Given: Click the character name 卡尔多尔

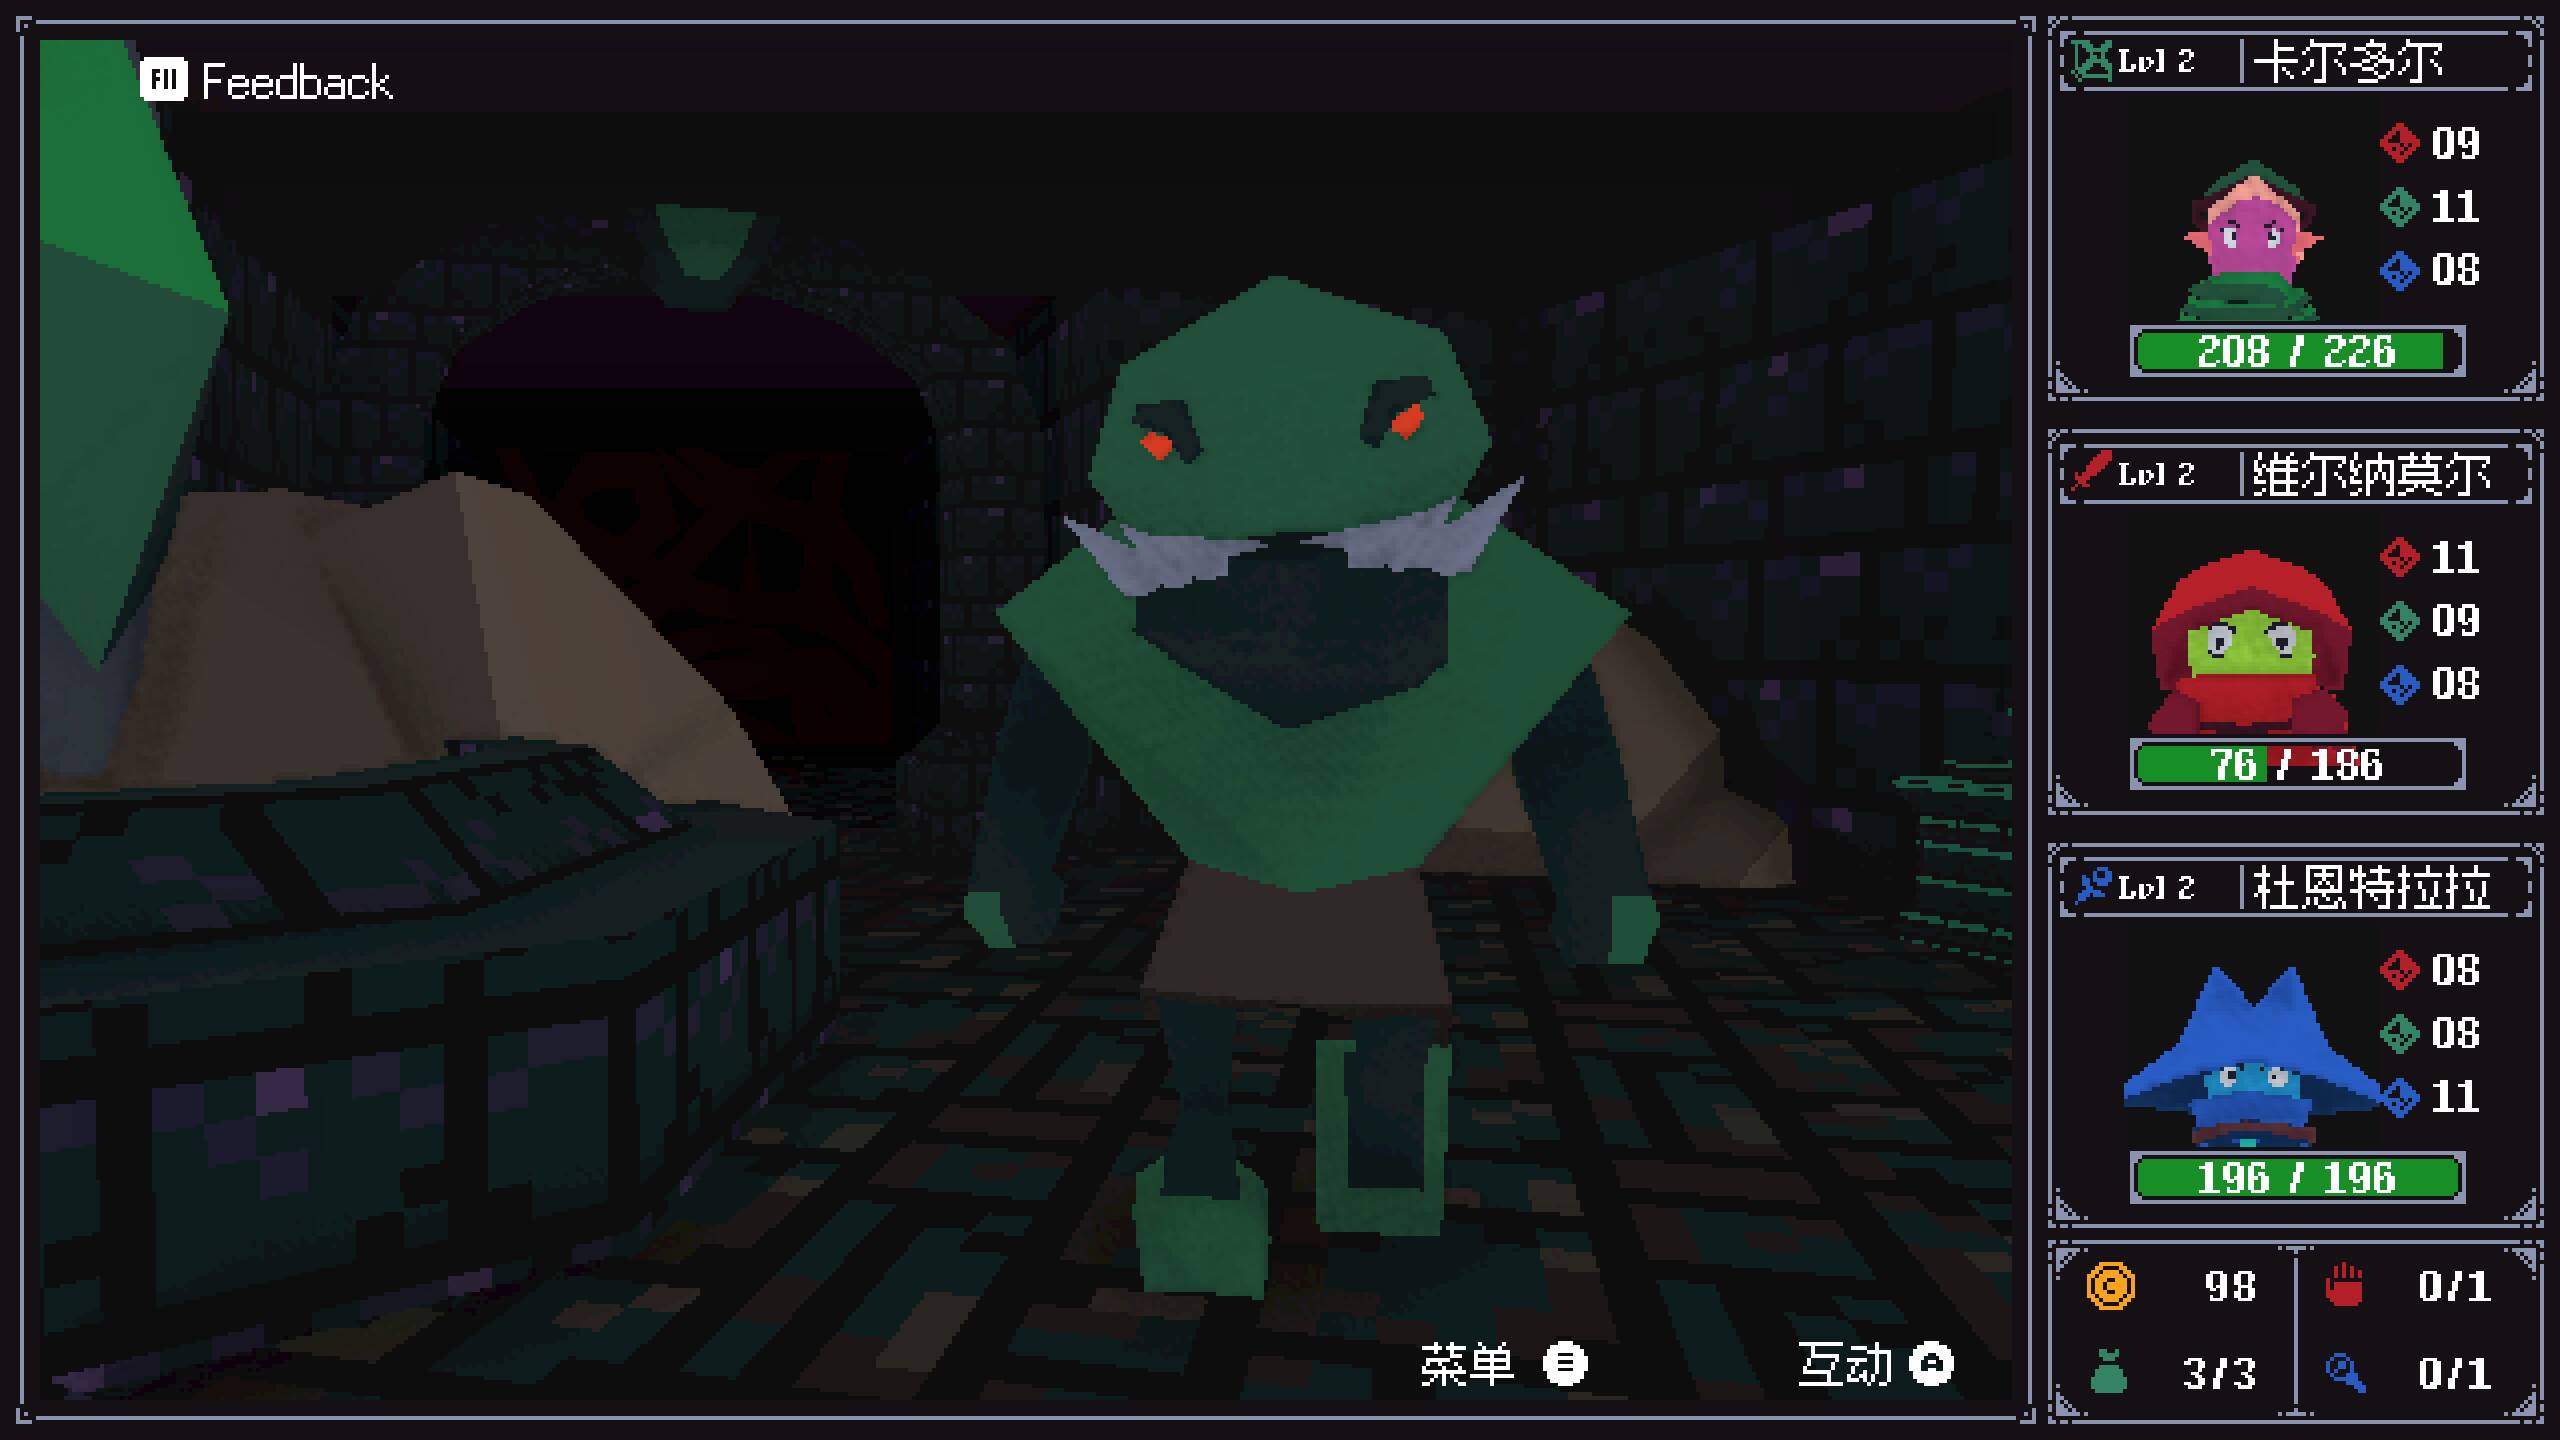Looking at the screenshot, I should [2348, 62].
